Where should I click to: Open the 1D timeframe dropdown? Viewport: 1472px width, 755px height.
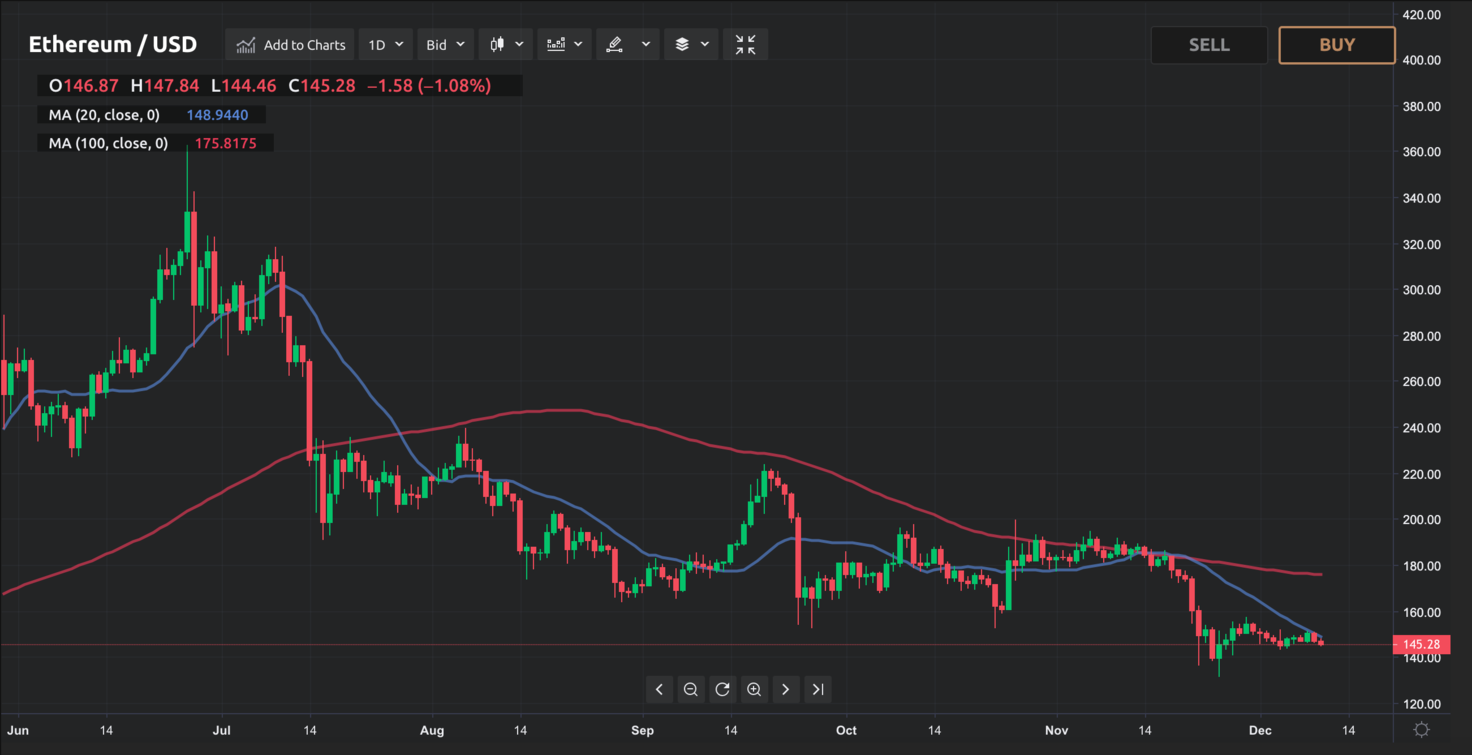click(385, 44)
